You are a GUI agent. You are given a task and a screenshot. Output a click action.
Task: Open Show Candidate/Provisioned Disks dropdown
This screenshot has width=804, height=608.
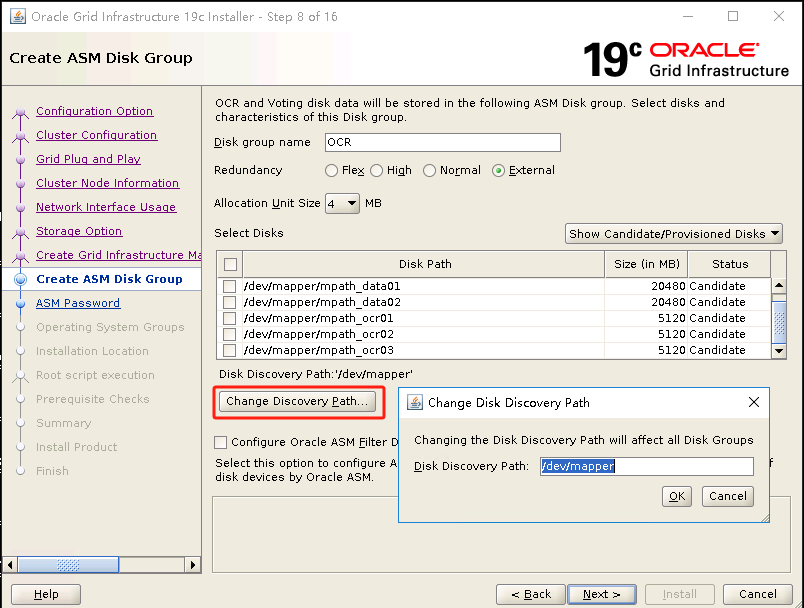click(x=674, y=234)
